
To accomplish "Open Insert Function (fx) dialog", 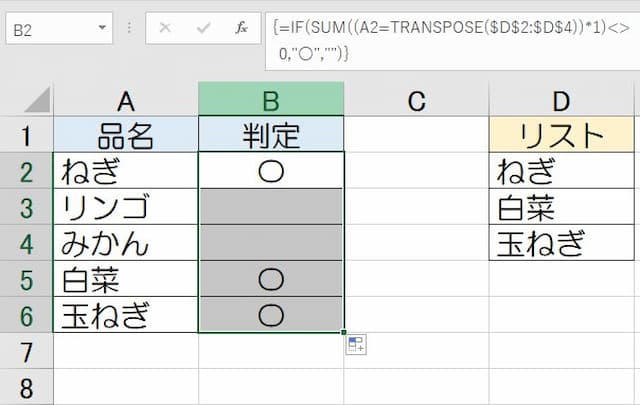I will click(241, 29).
